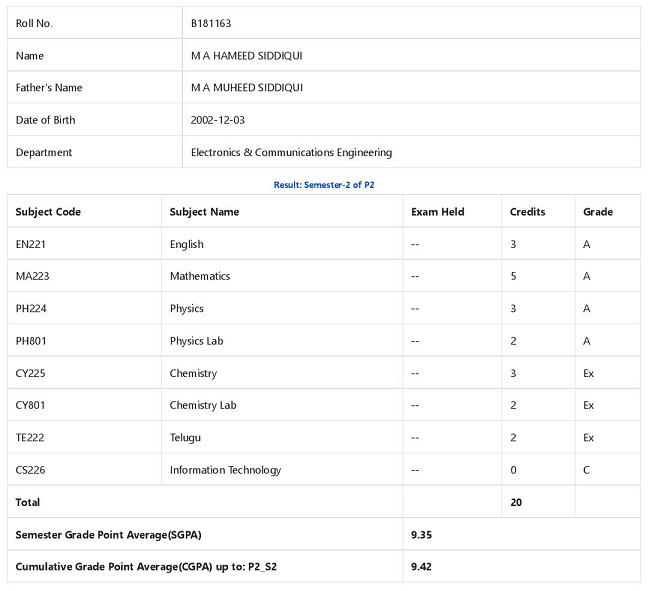This screenshot has width=652, height=591.
Task: Select the date of birth 2002-12-03
Action: 218,120
